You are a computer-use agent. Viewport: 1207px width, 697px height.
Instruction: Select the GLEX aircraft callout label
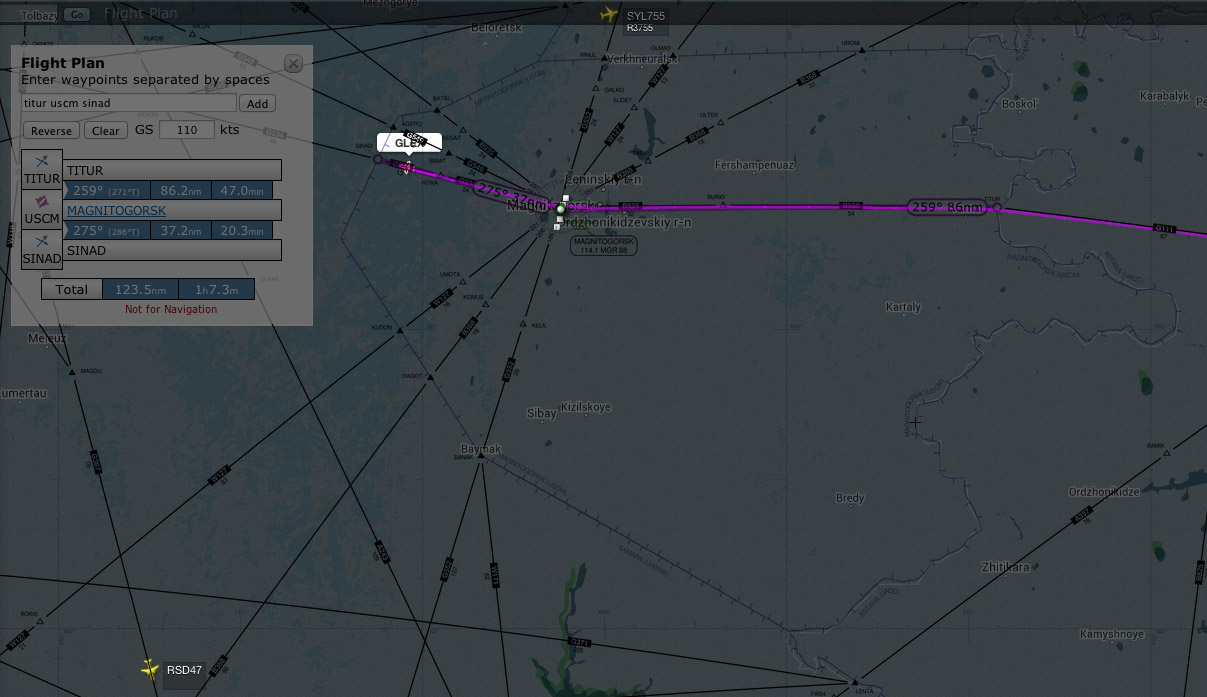409,143
